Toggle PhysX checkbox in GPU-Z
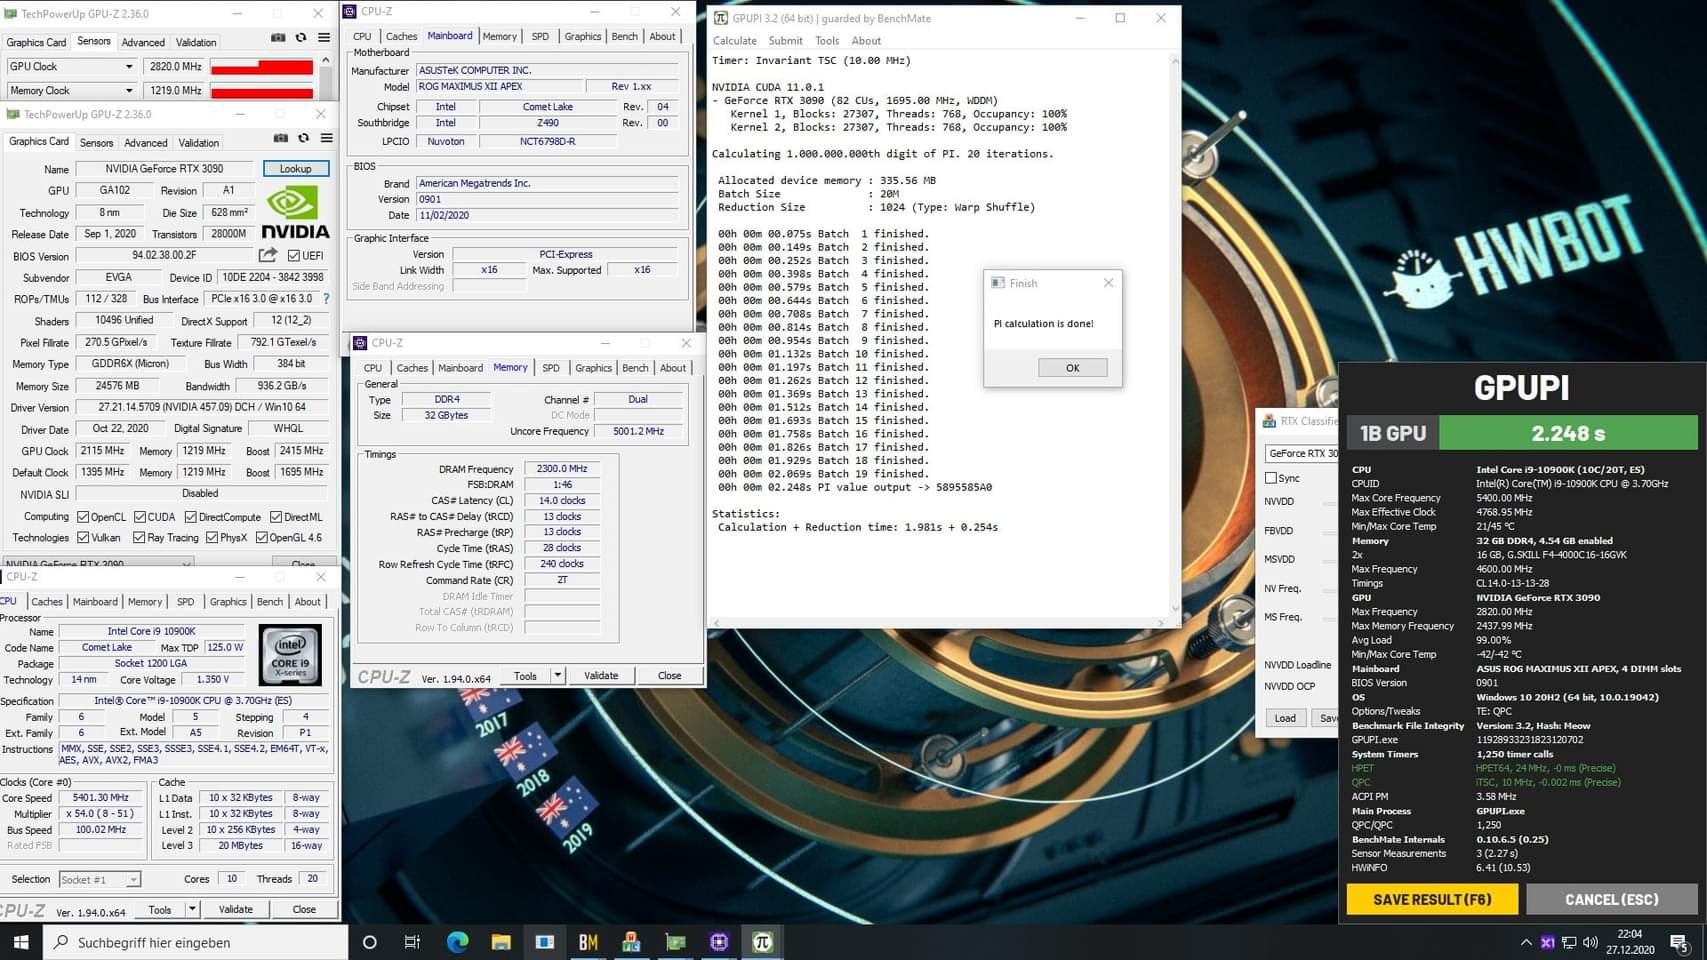The height and width of the screenshot is (960, 1707). 212,538
